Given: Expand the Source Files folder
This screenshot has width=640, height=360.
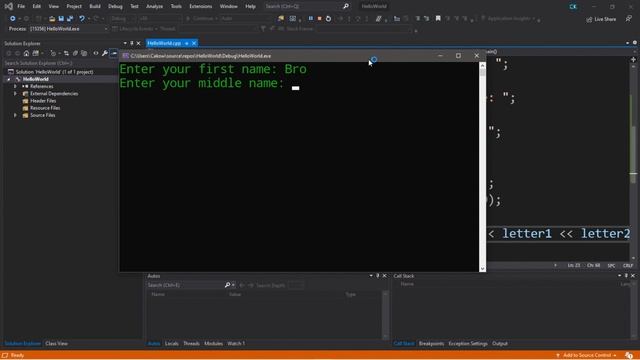Looking at the screenshot, I should [16, 116].
